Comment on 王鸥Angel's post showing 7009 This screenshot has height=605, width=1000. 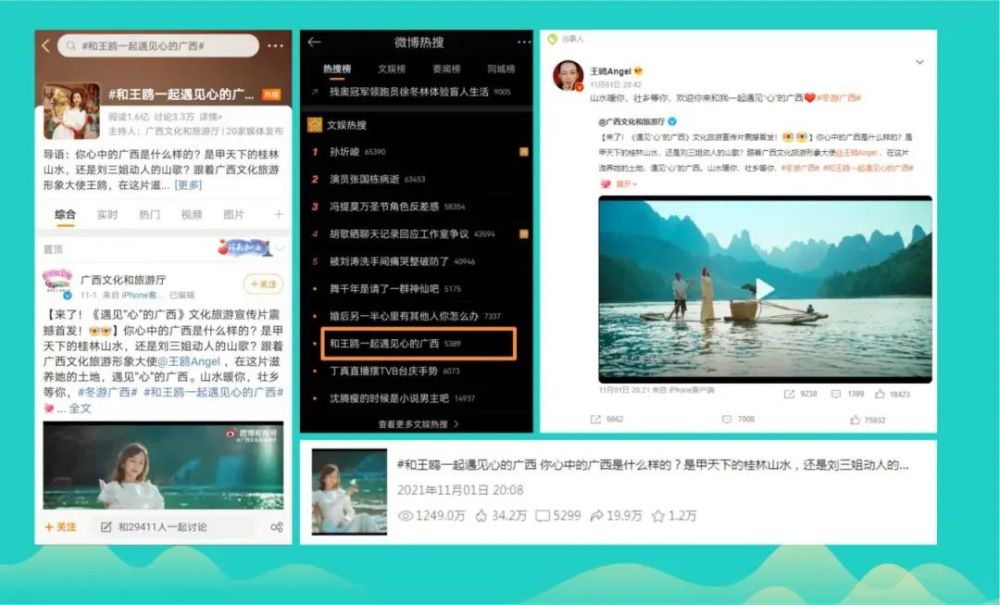click(738, 419)
